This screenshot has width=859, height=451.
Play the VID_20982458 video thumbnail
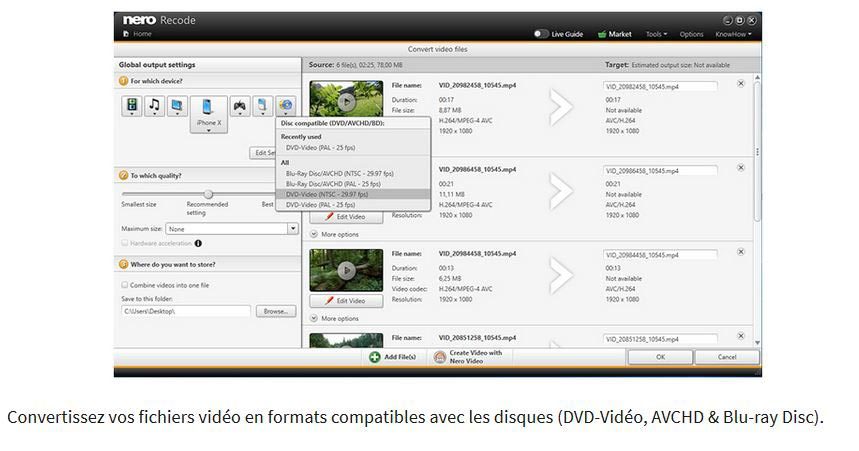[346, 102]
